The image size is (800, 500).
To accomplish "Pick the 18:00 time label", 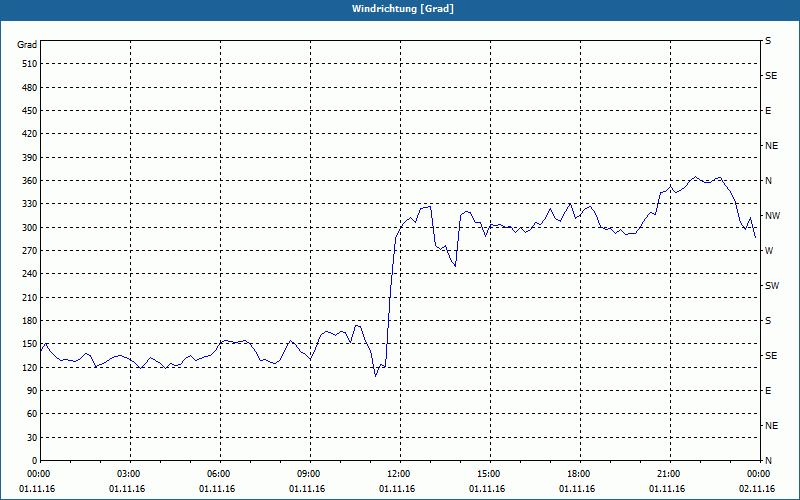I will (x=580, y=474).
